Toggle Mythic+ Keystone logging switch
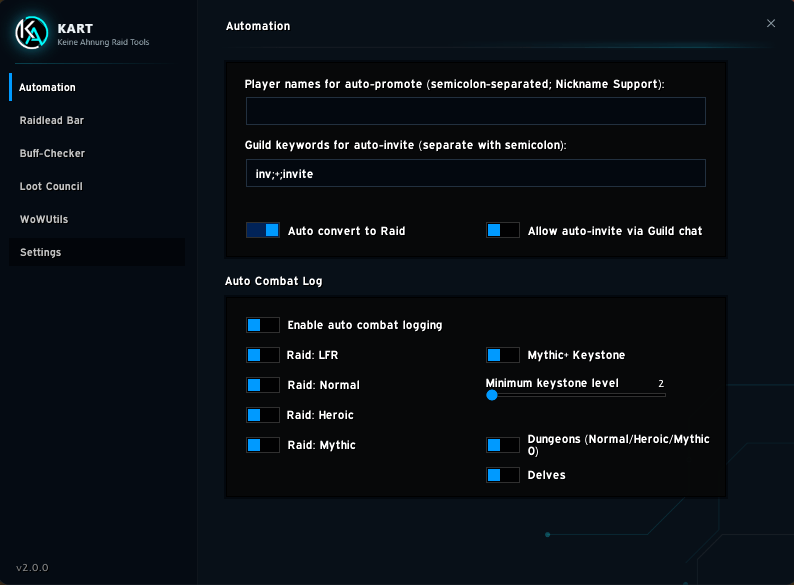This screenshot has height=585, width=794. (503, 355)
